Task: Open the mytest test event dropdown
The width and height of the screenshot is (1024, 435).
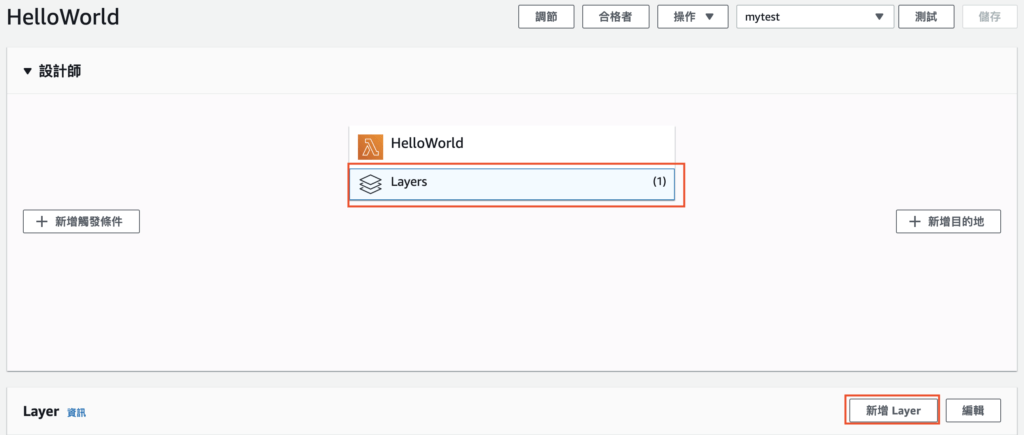Action: click(x=815, y=17)
